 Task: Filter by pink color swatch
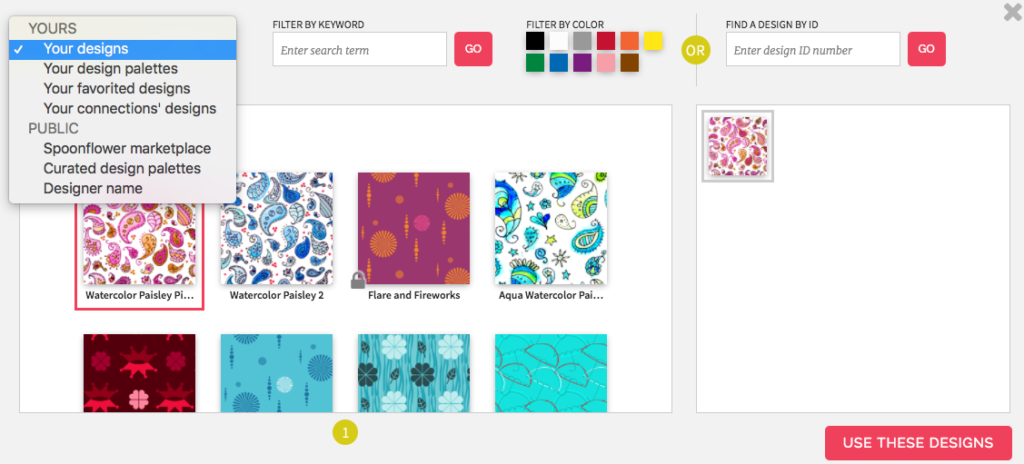[605, 63]
